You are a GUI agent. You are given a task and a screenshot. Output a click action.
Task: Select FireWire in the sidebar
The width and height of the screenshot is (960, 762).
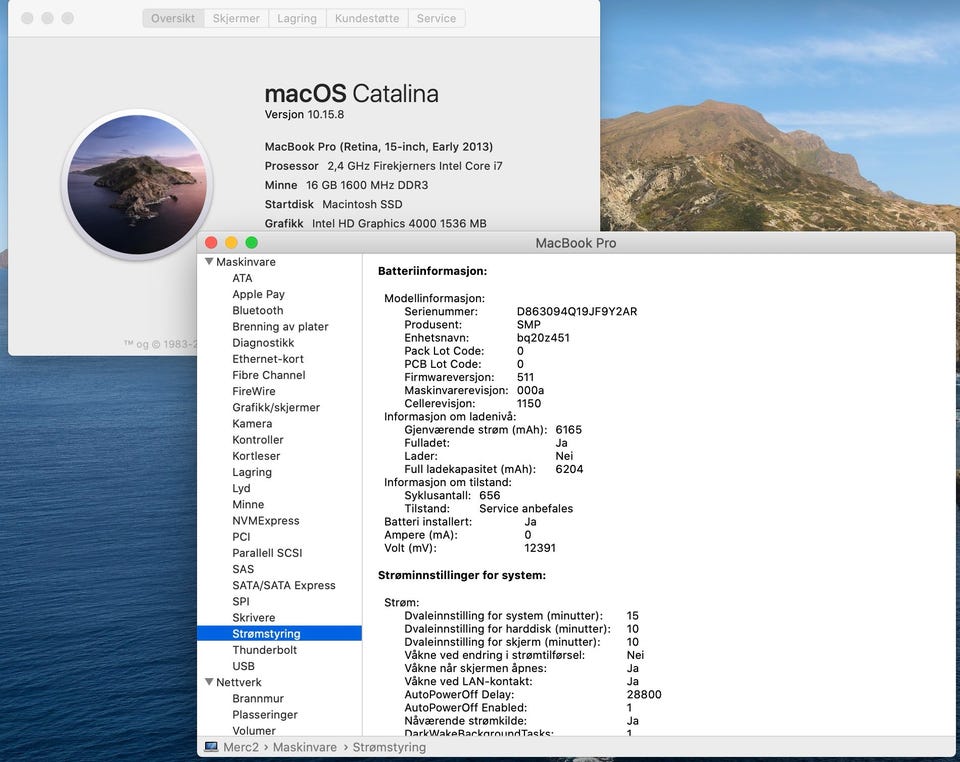[x=254, y=391]
